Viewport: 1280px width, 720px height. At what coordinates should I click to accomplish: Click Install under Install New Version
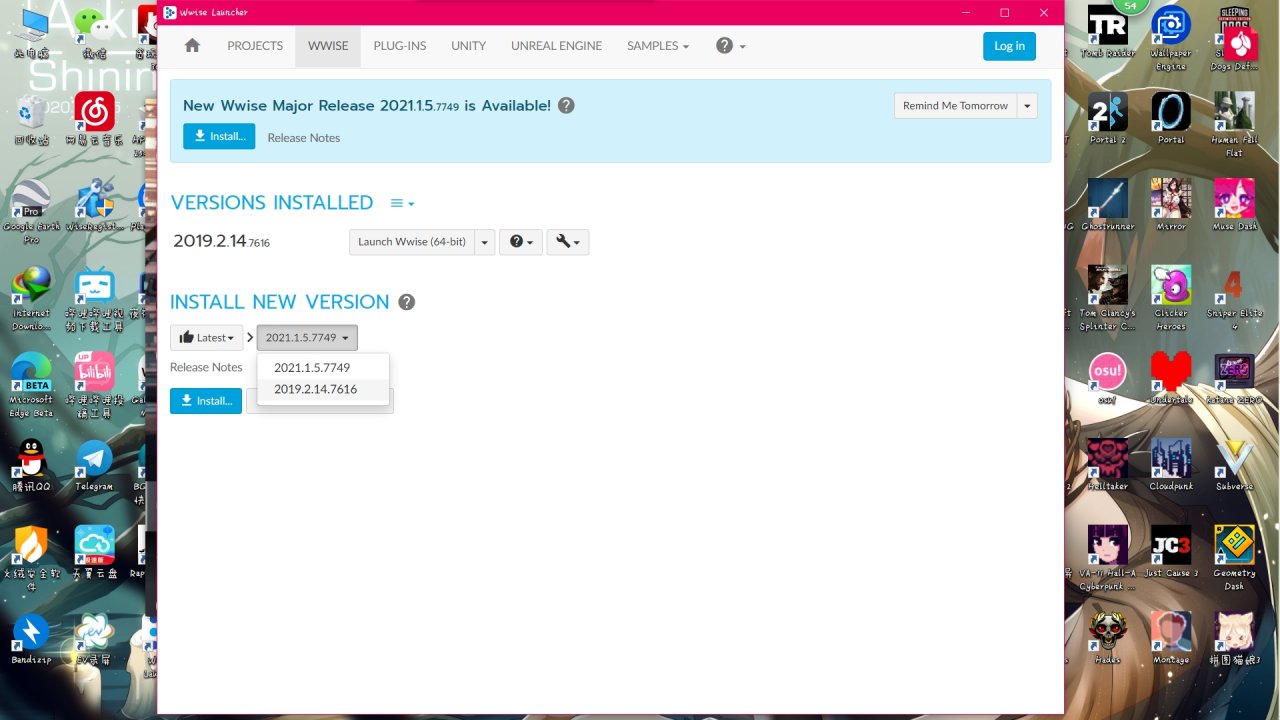[206, 401]
